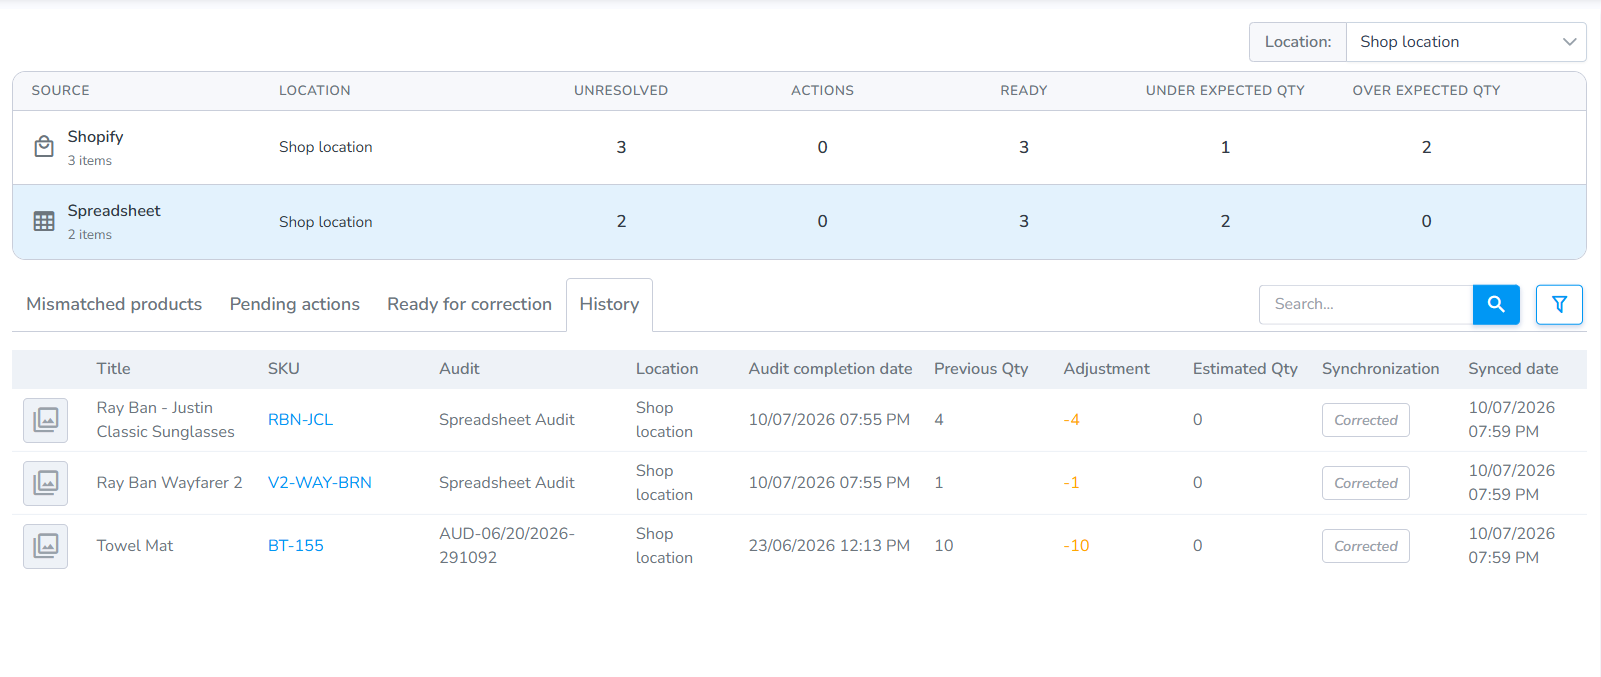Open the BT-155 SKU link

point(296,546)
